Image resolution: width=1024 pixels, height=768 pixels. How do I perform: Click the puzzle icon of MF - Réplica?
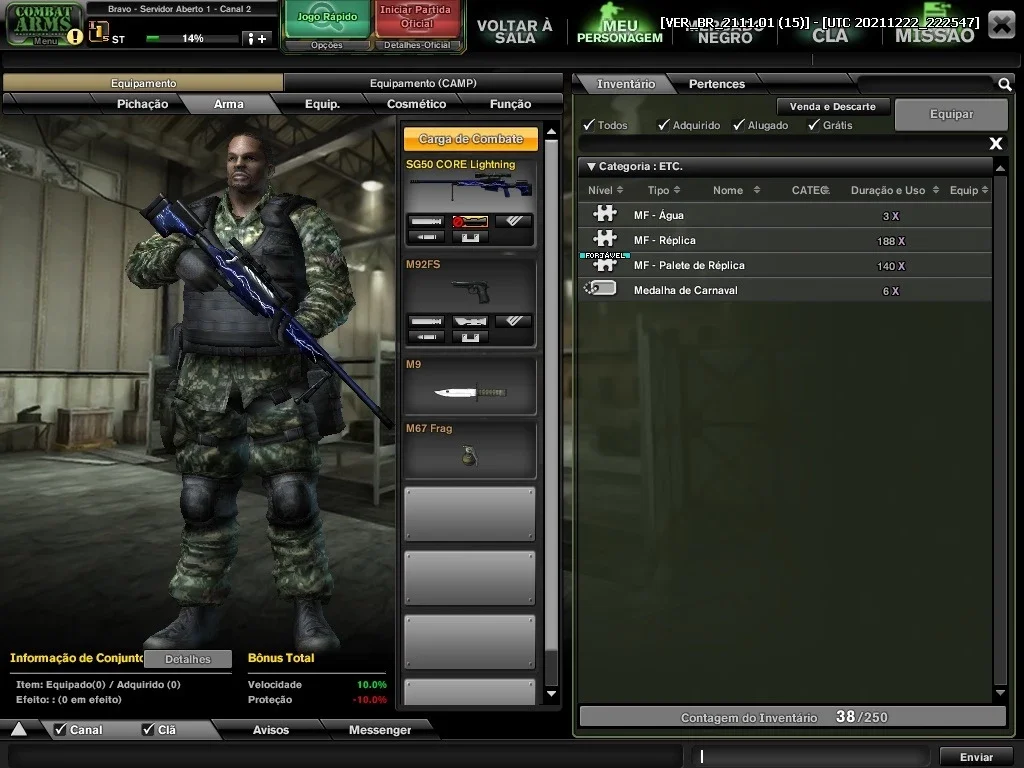[x=605, y=239]
